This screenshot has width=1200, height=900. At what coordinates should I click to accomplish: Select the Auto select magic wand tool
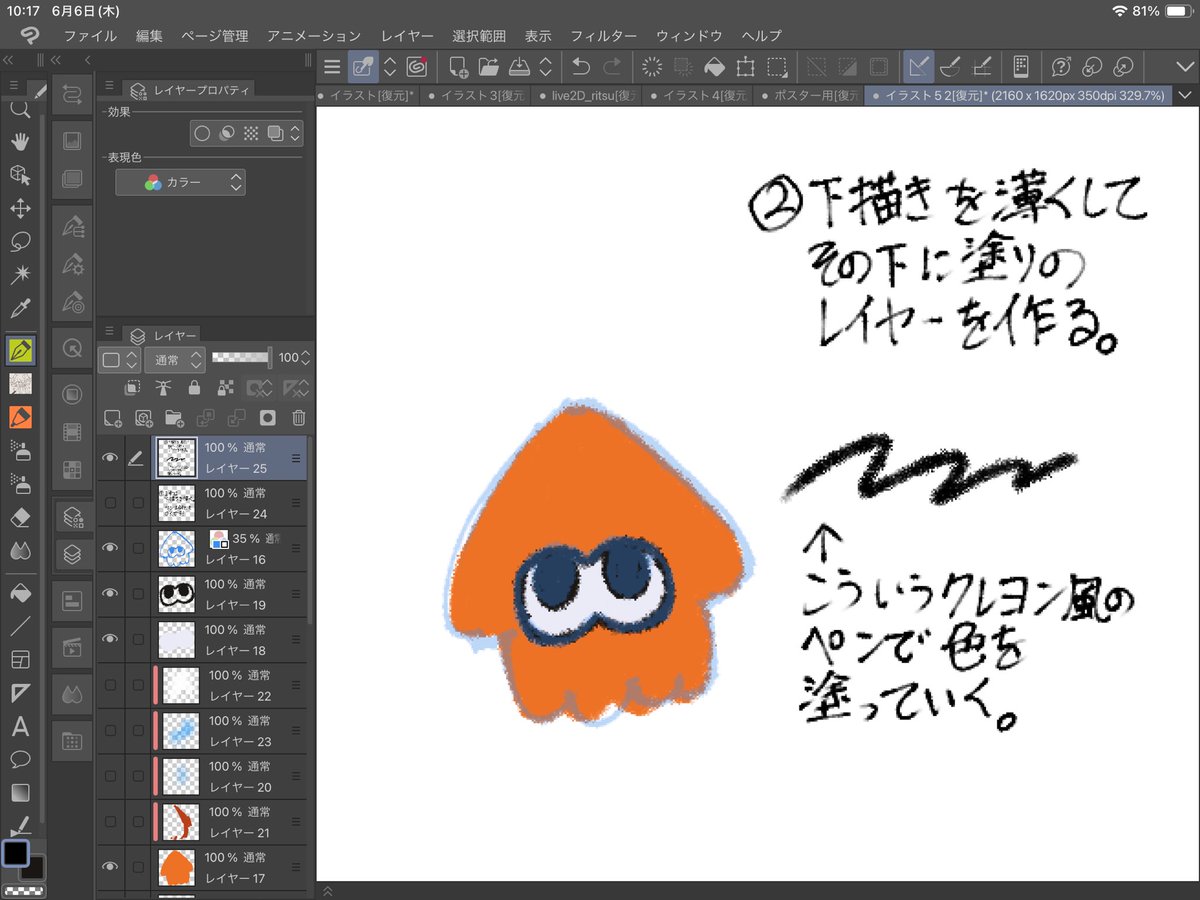(20, 274)
